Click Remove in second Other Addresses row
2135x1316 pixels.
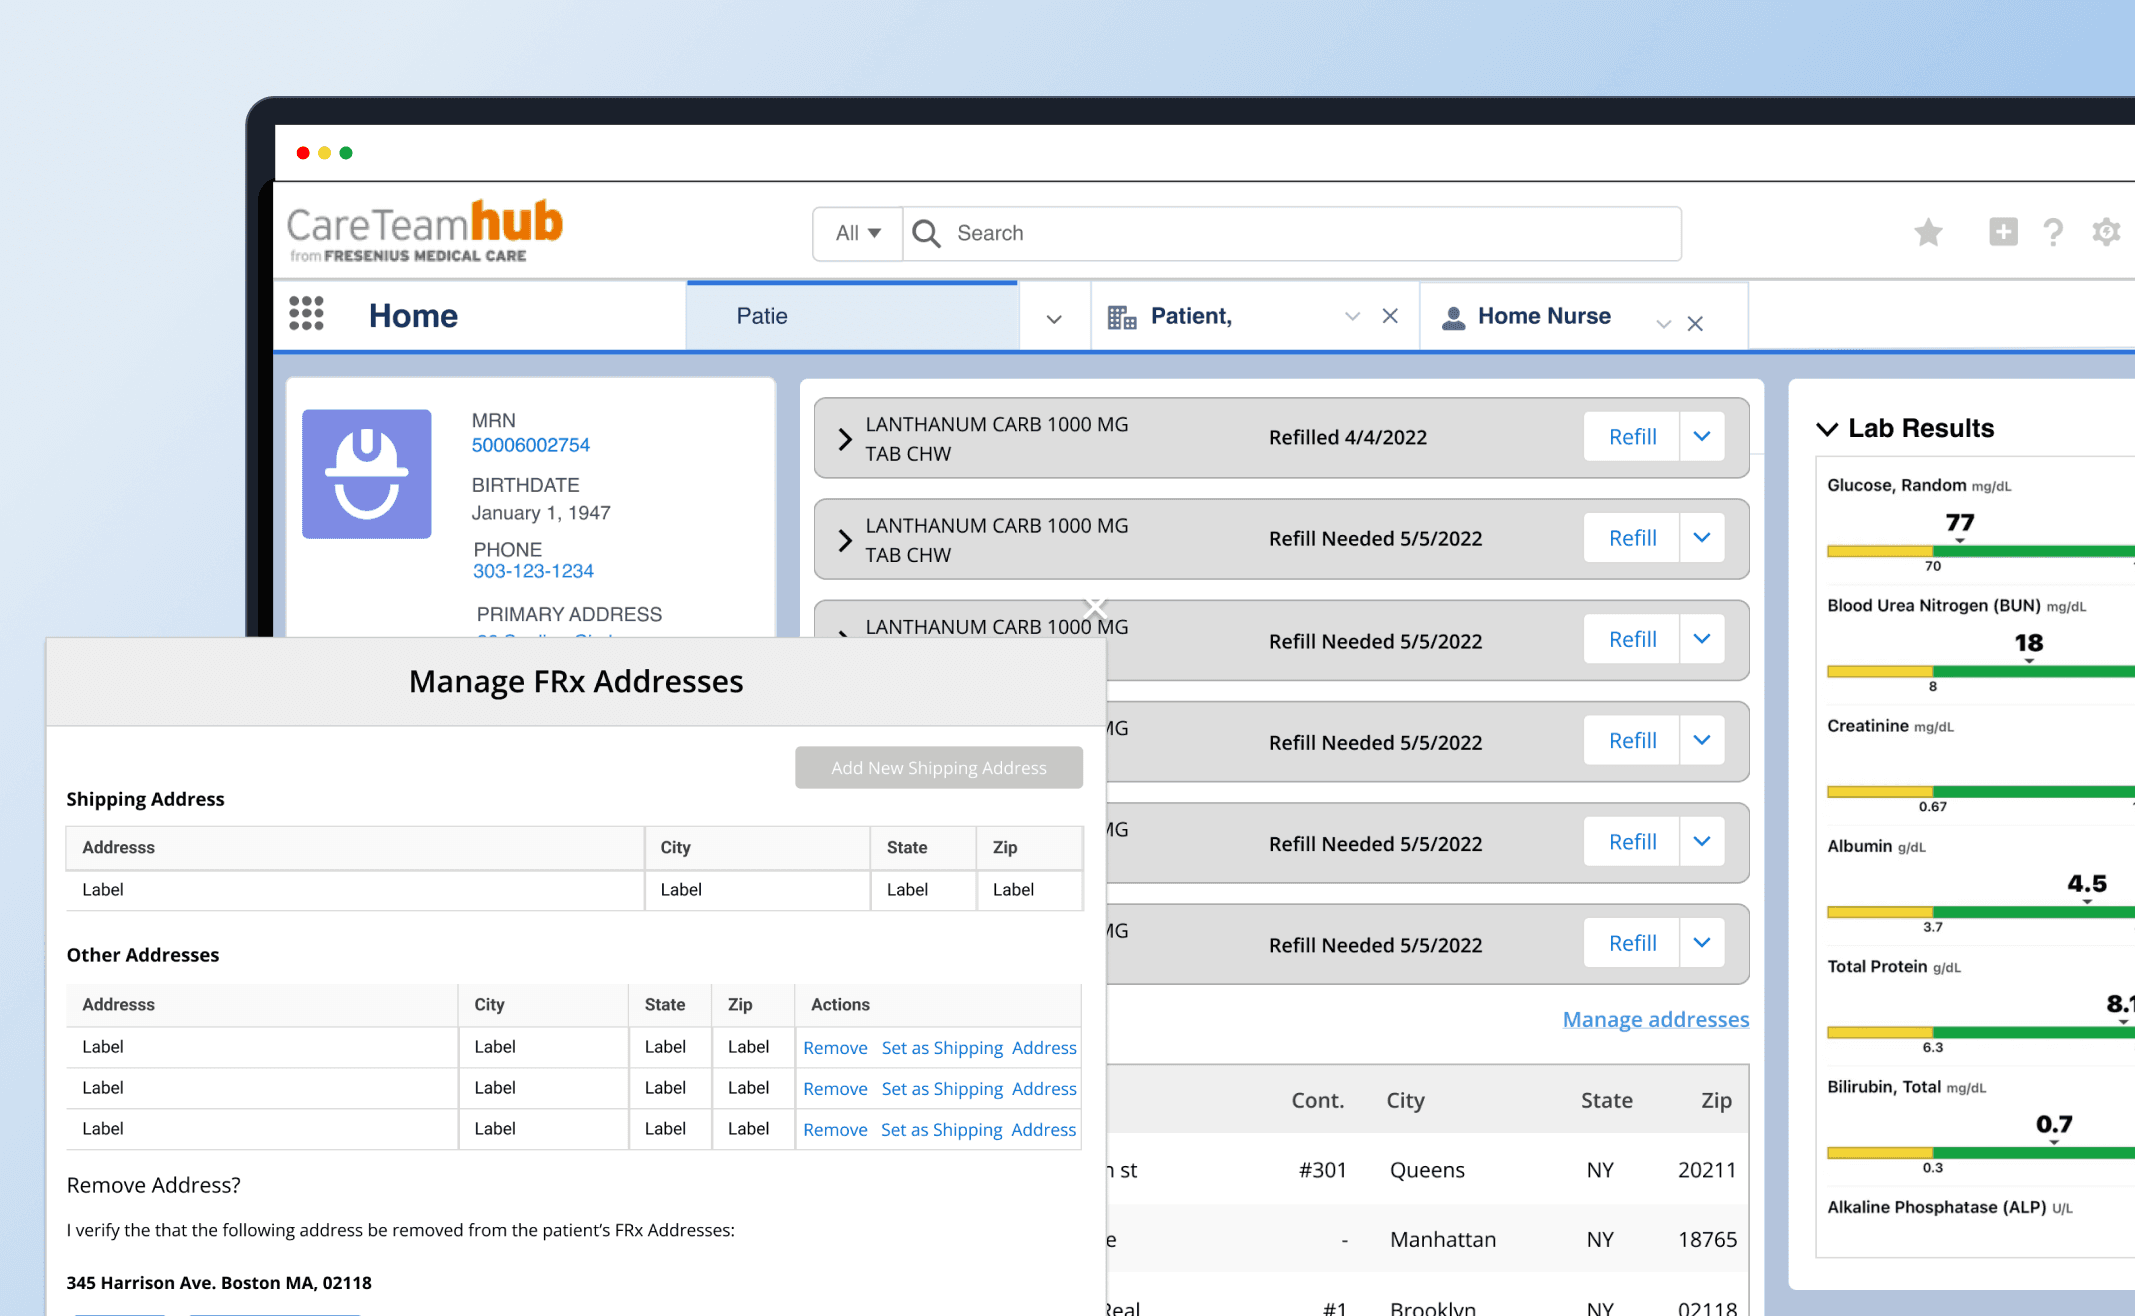pos(835,1089)
